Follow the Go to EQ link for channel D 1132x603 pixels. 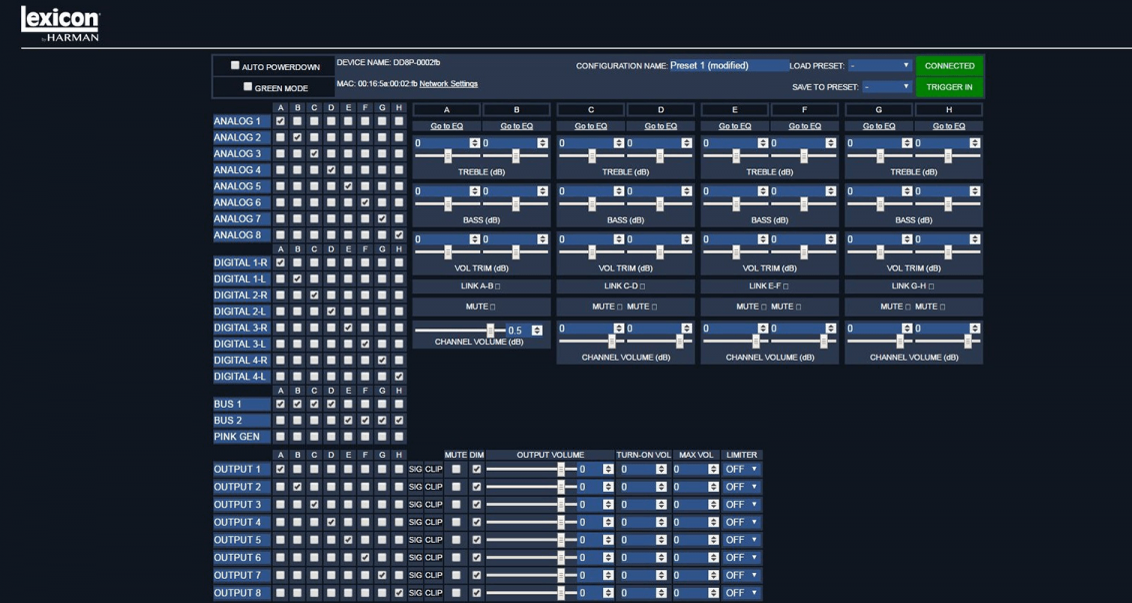(x=661, y=126)
